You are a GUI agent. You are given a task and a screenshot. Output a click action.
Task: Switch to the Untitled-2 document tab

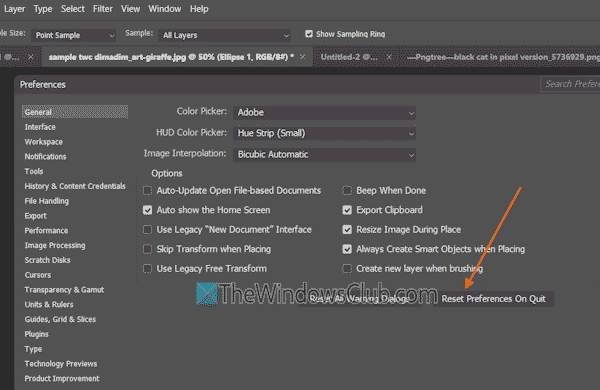[349, 57]
